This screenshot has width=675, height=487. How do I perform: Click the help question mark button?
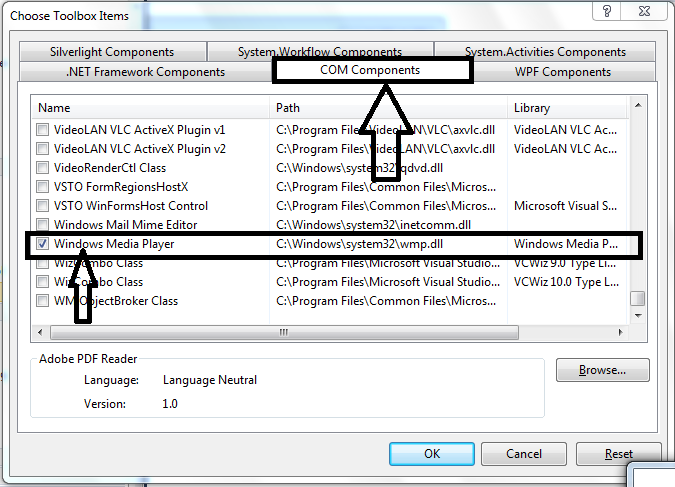(607, 11)
